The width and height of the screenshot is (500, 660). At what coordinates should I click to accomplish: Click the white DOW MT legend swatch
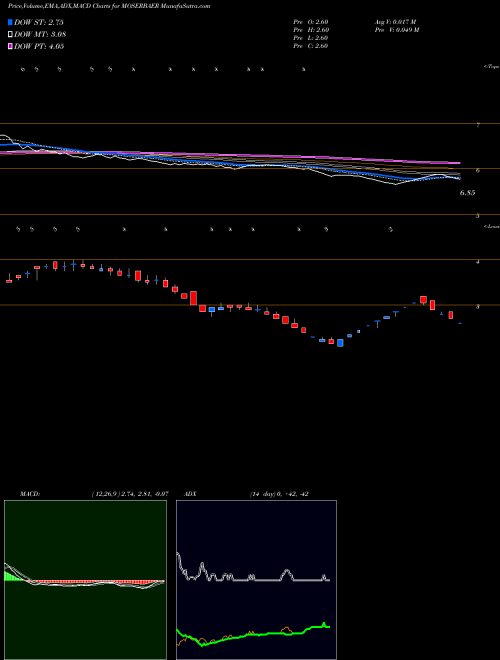(x=10, y=35)
